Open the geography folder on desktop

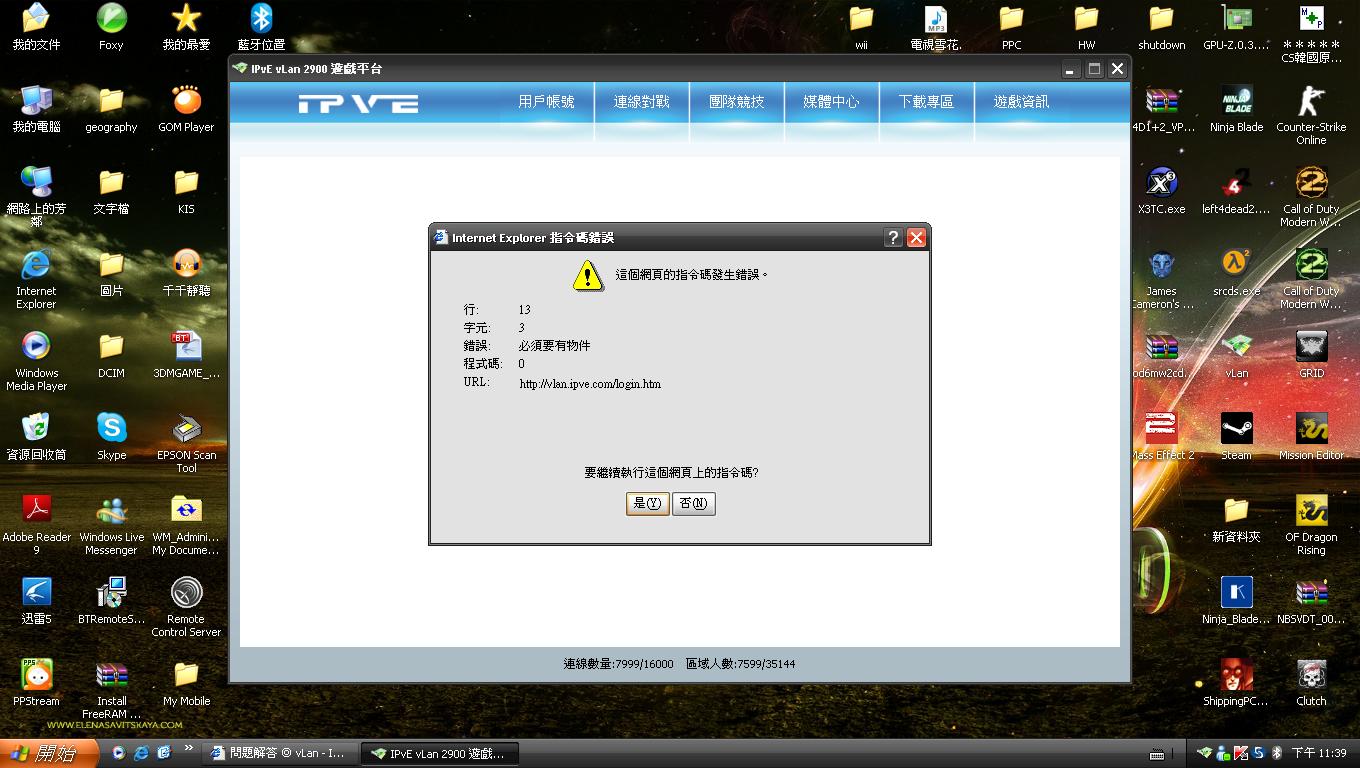click(x=111, y=108)
